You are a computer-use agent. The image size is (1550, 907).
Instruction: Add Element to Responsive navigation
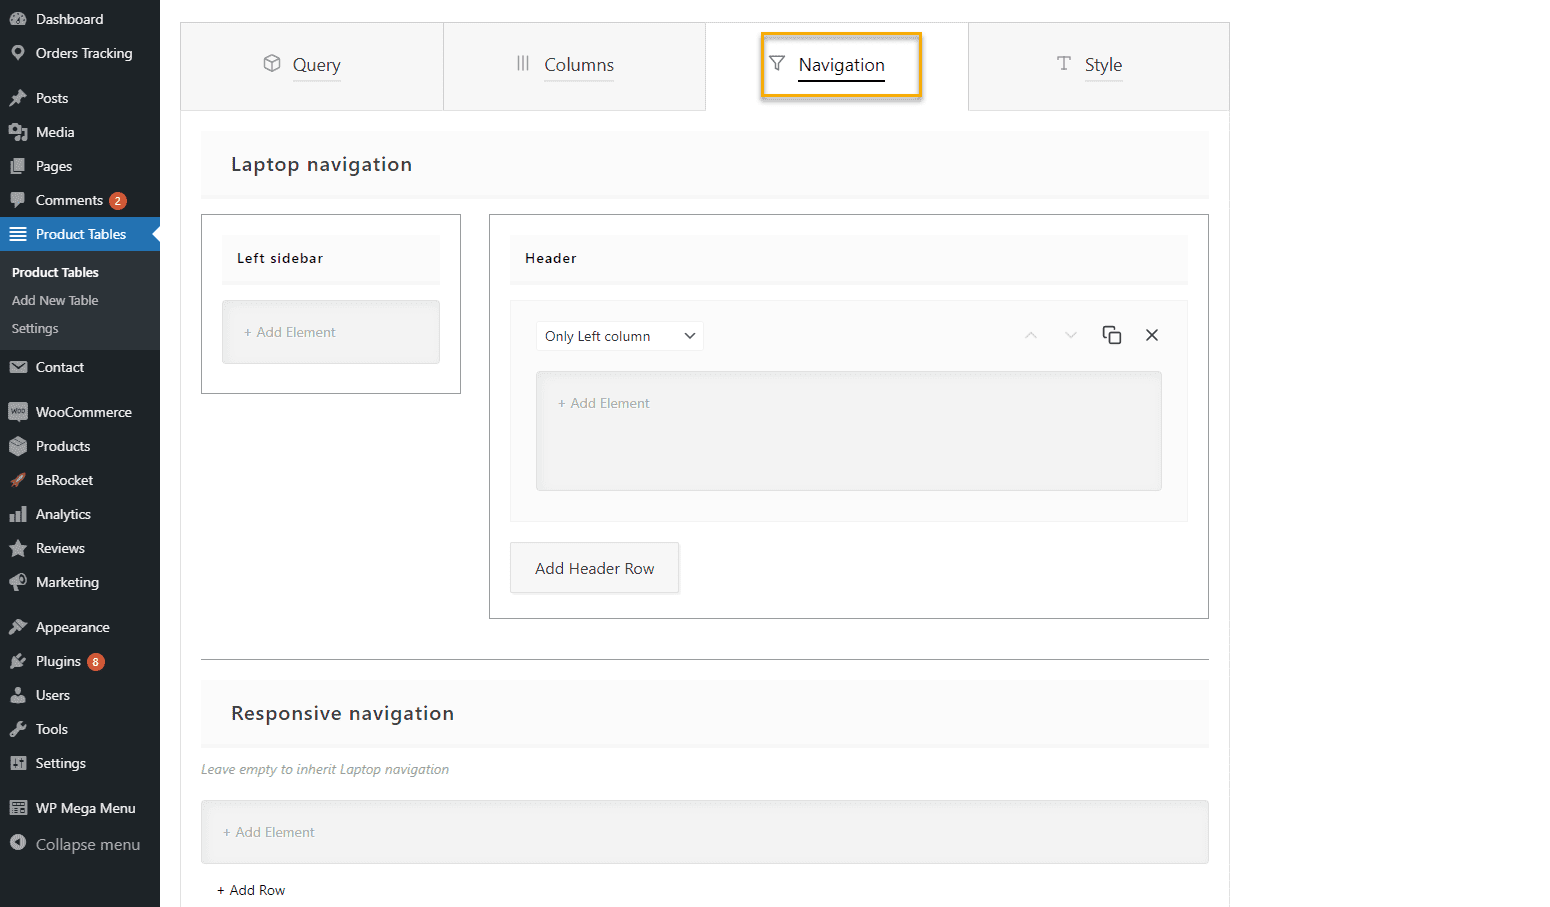705,832
